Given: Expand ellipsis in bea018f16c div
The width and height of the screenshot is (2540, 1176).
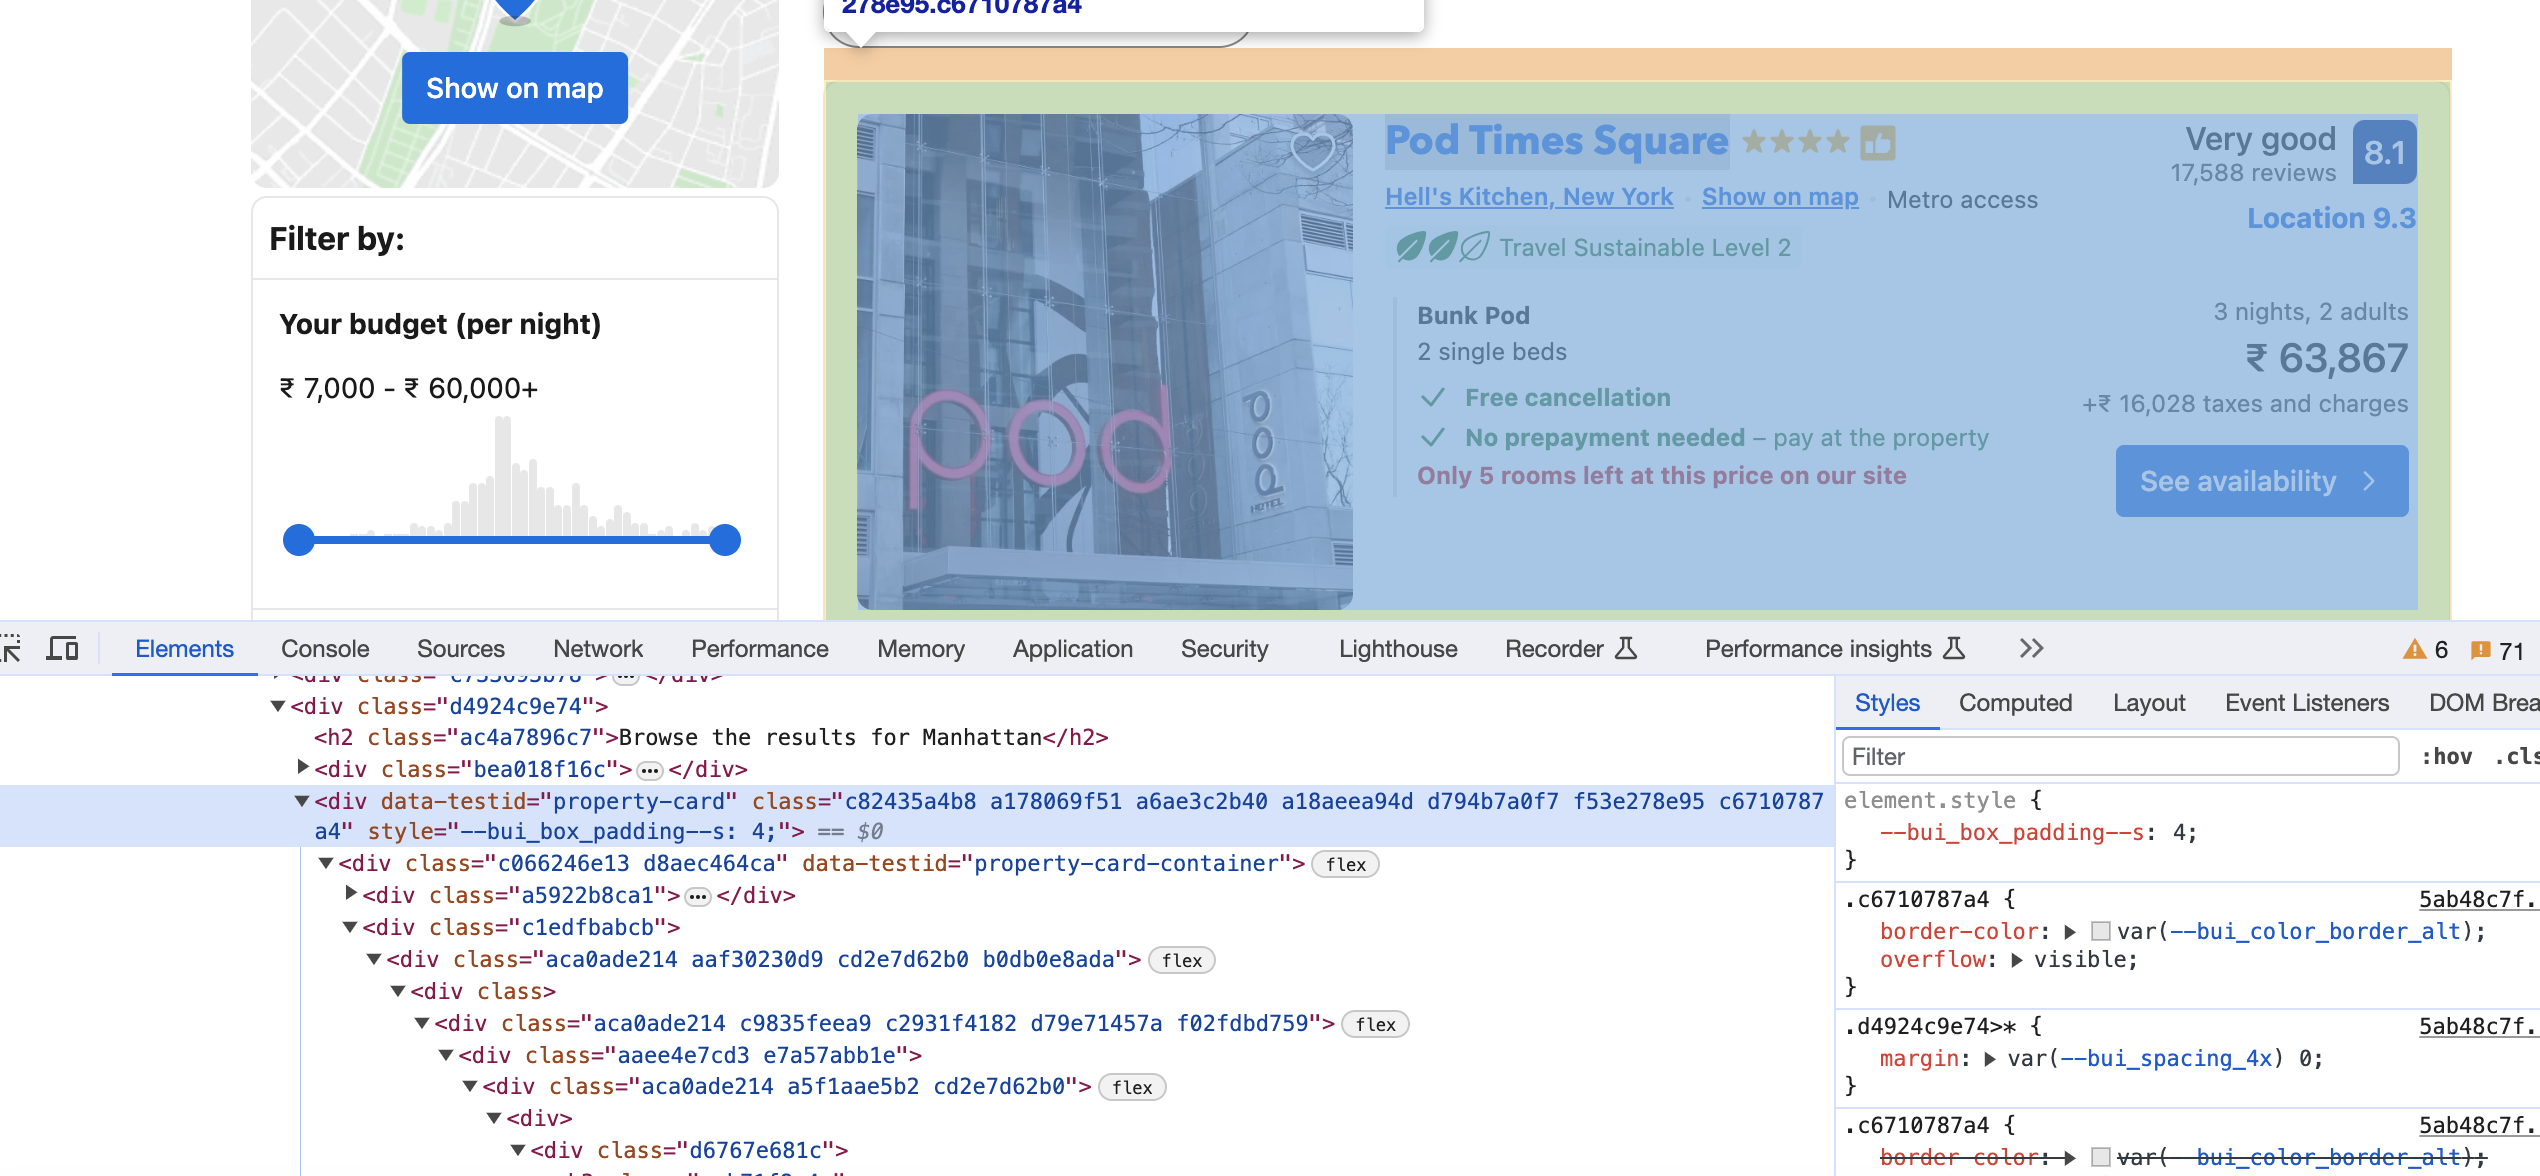Looking at the screenshot, I should [650, 770].
